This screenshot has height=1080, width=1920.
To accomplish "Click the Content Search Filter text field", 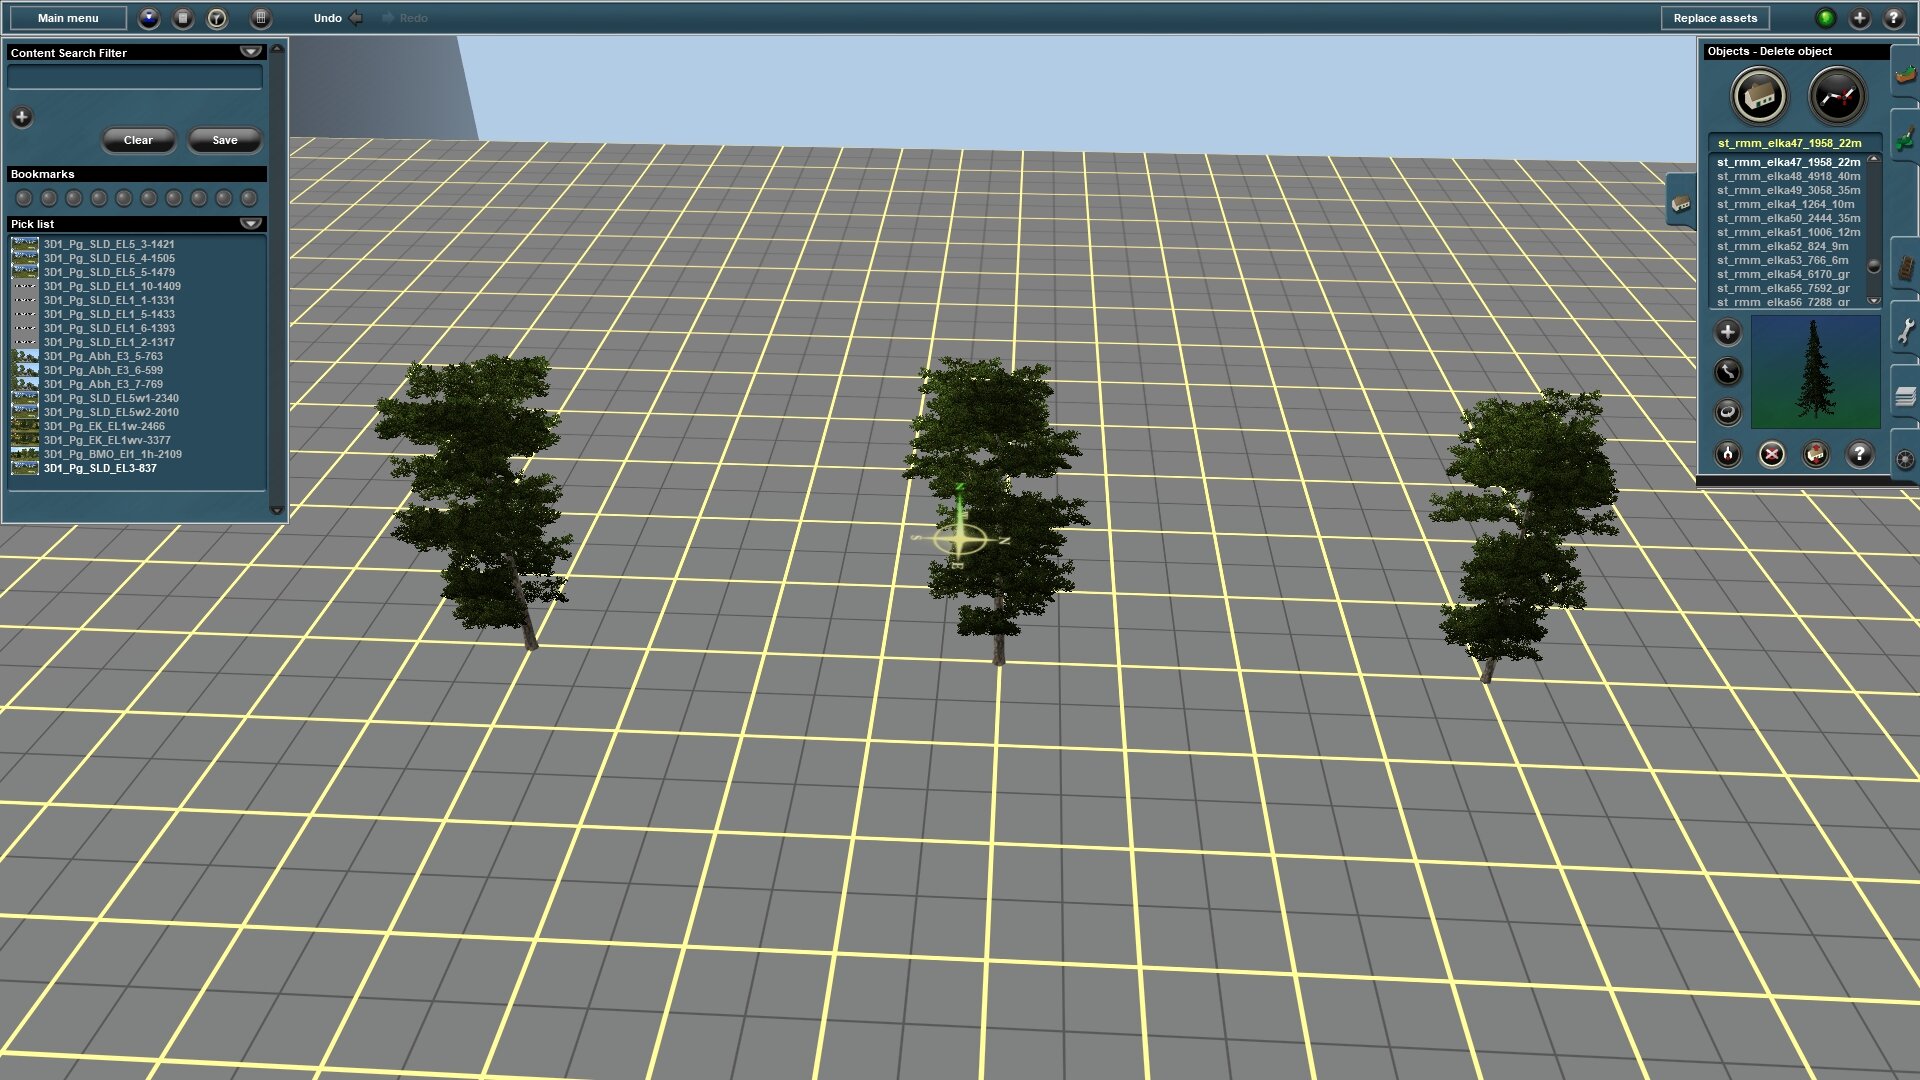I will coord(135,77).
